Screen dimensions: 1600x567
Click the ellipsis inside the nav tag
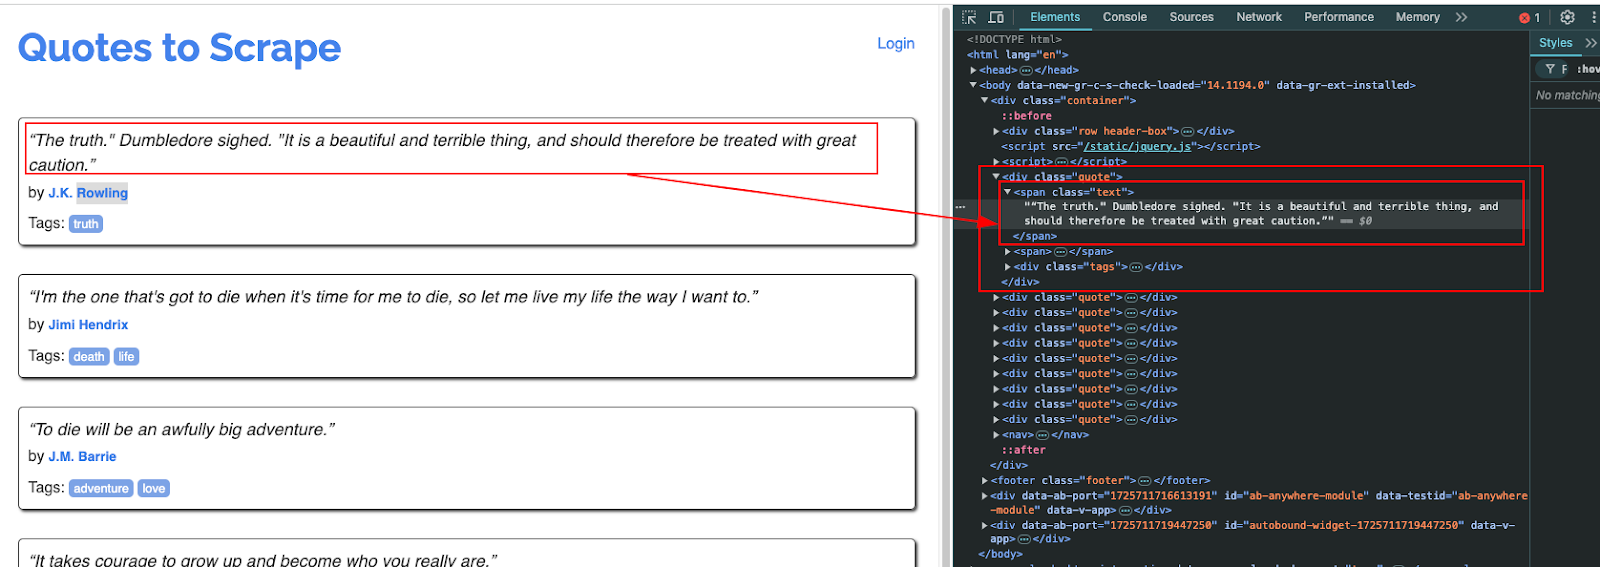tap(1042, 435)
